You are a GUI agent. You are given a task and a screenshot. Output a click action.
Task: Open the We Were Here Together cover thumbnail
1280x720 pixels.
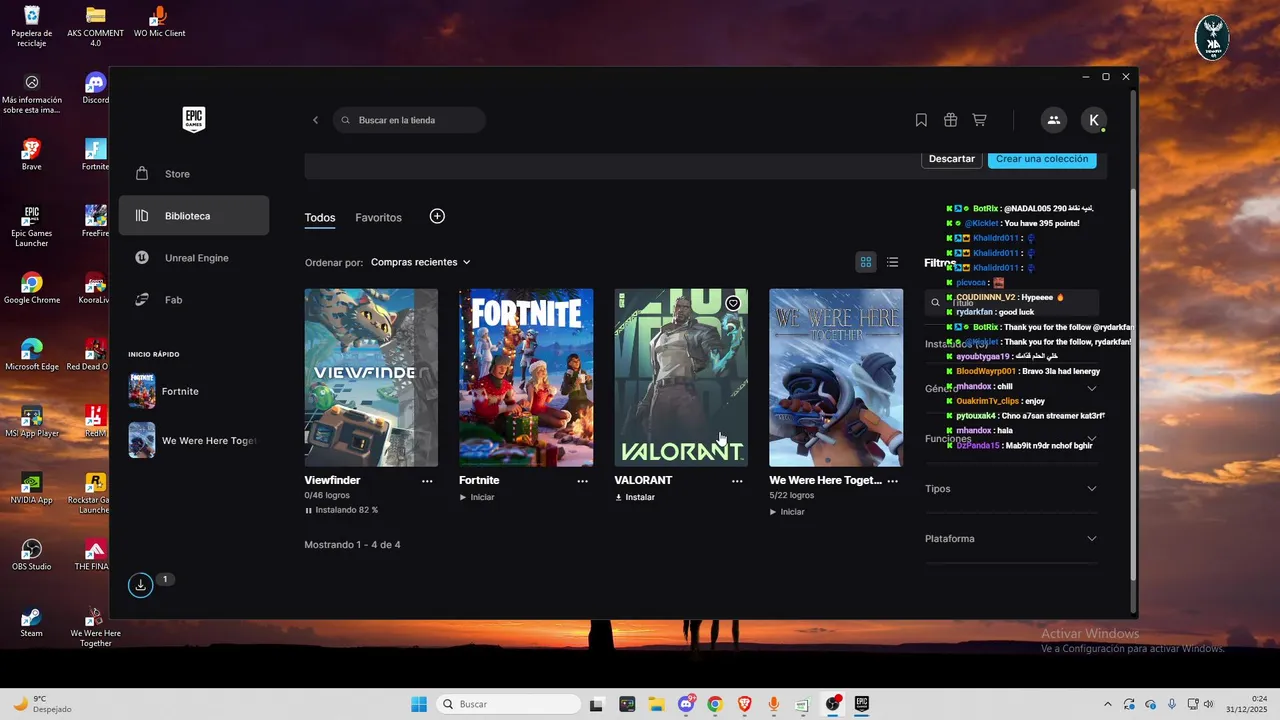(x=836, y=377)
